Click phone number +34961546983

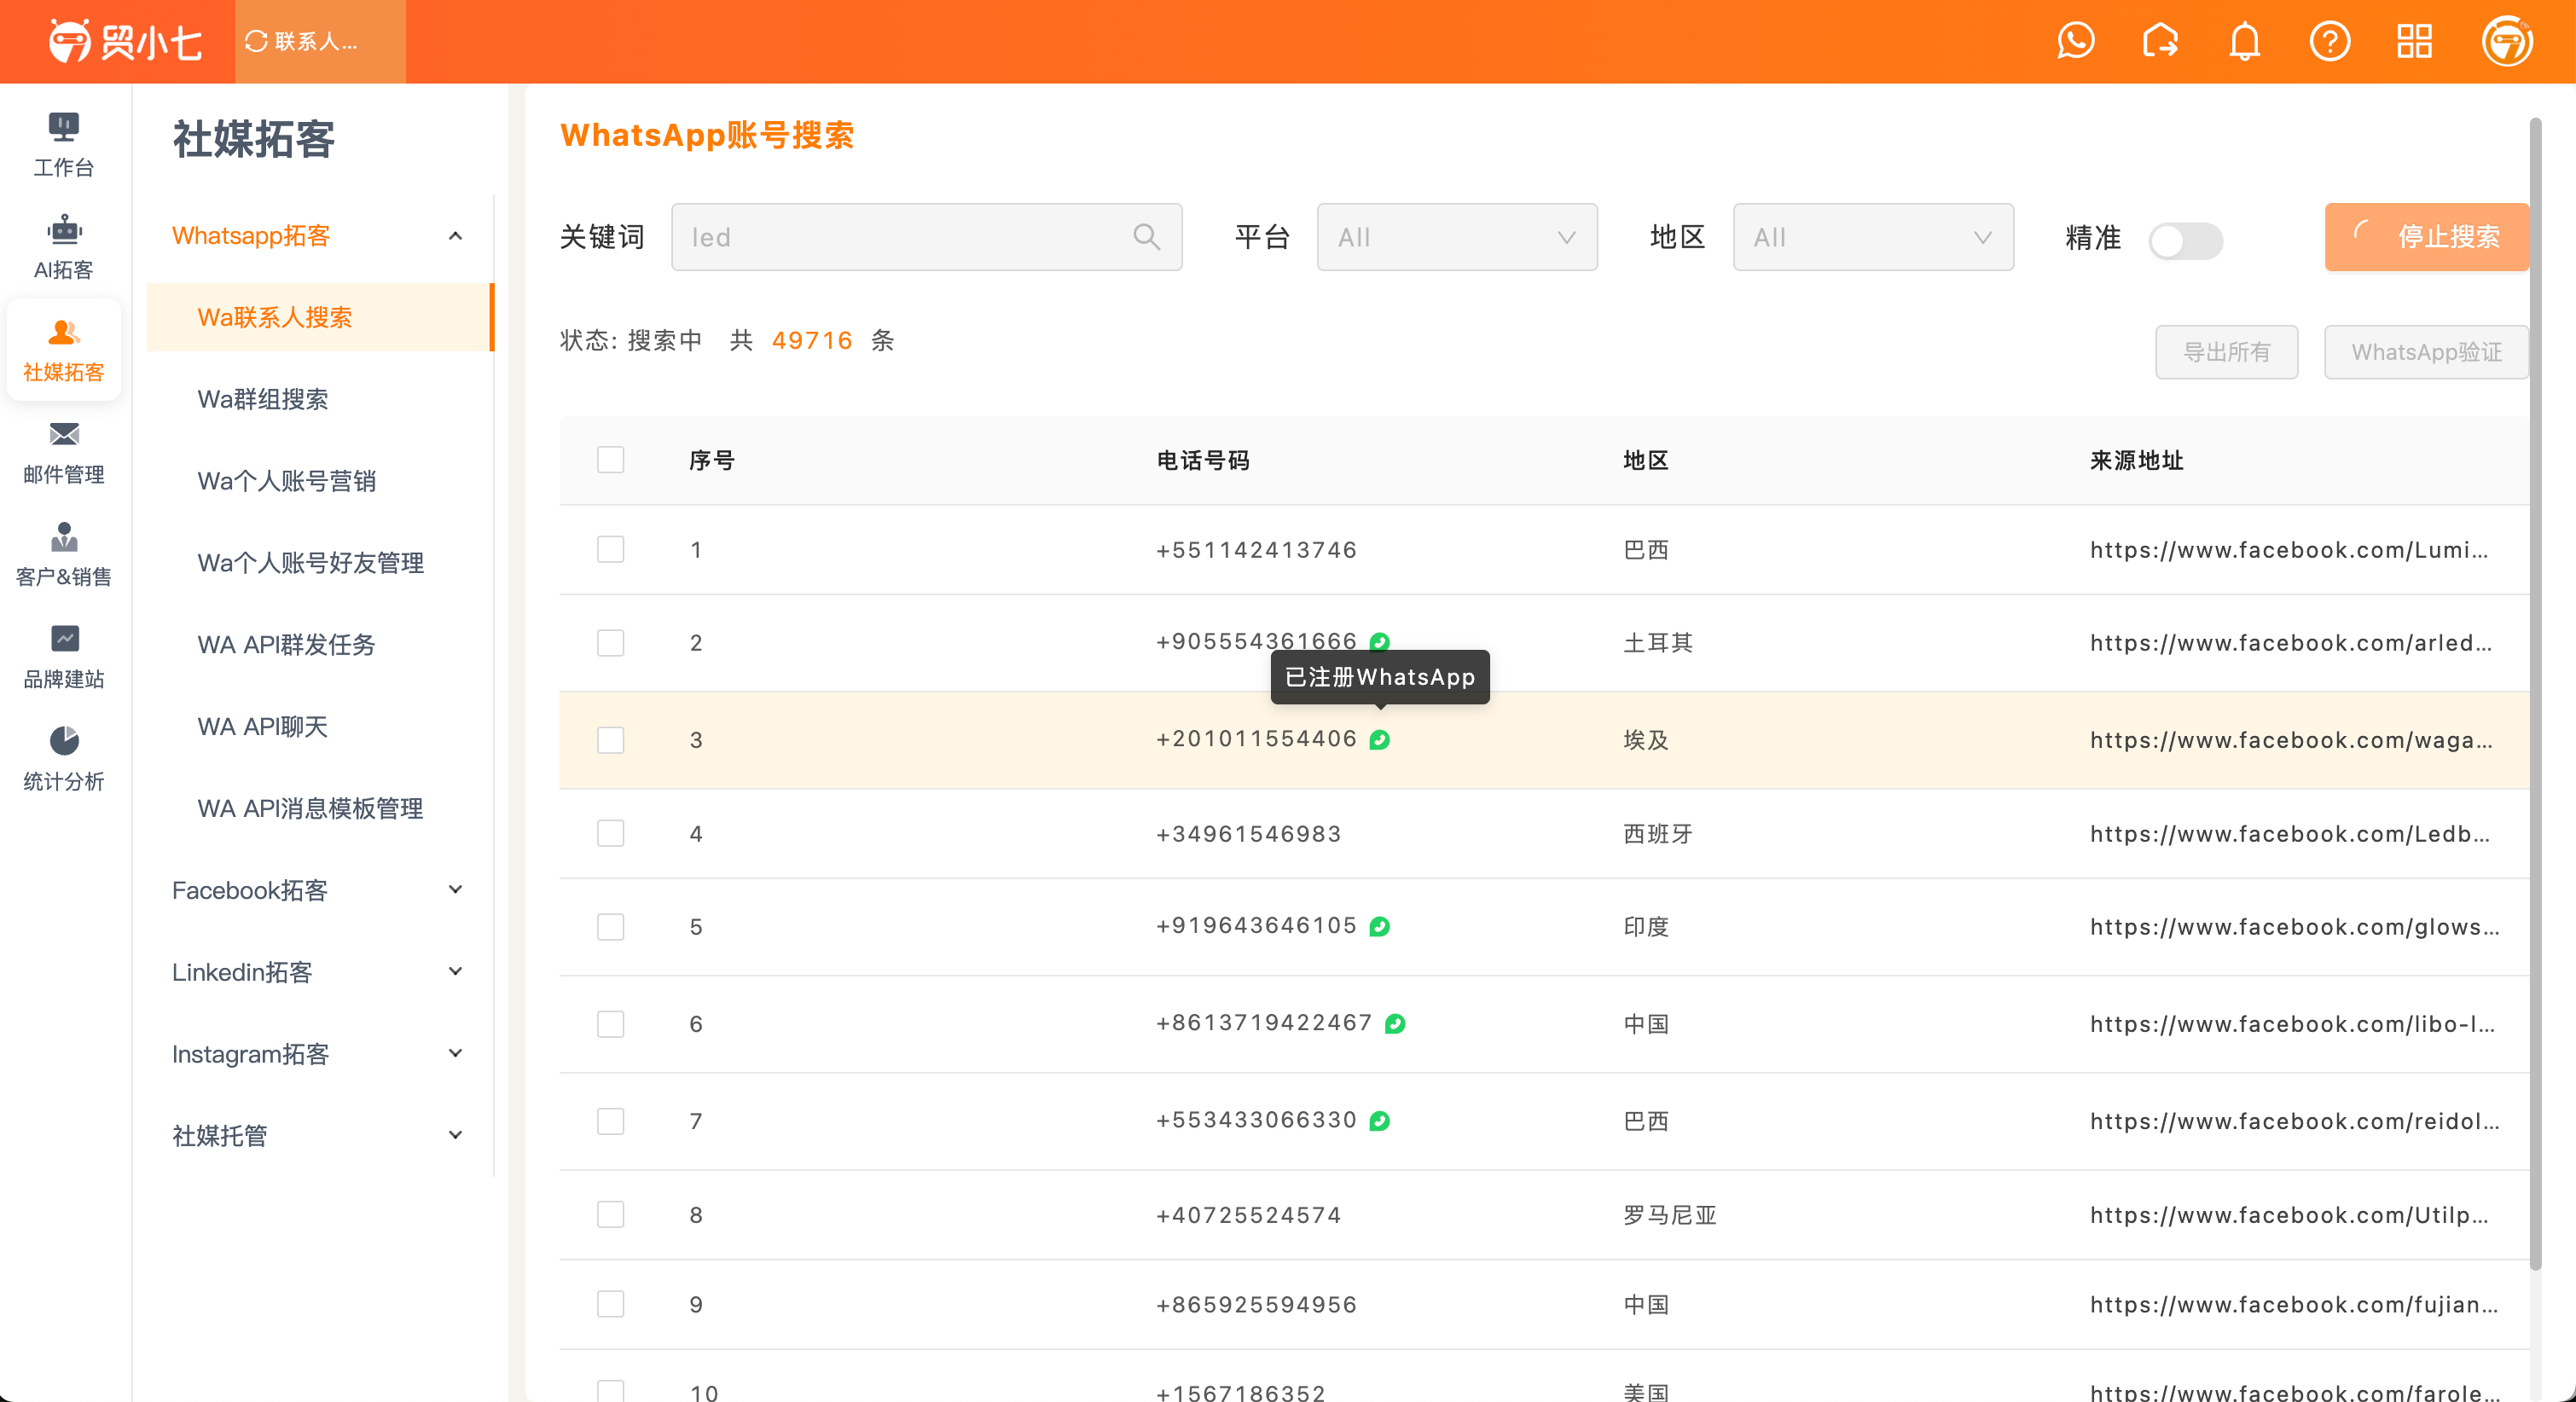(x=1248, y=834)
